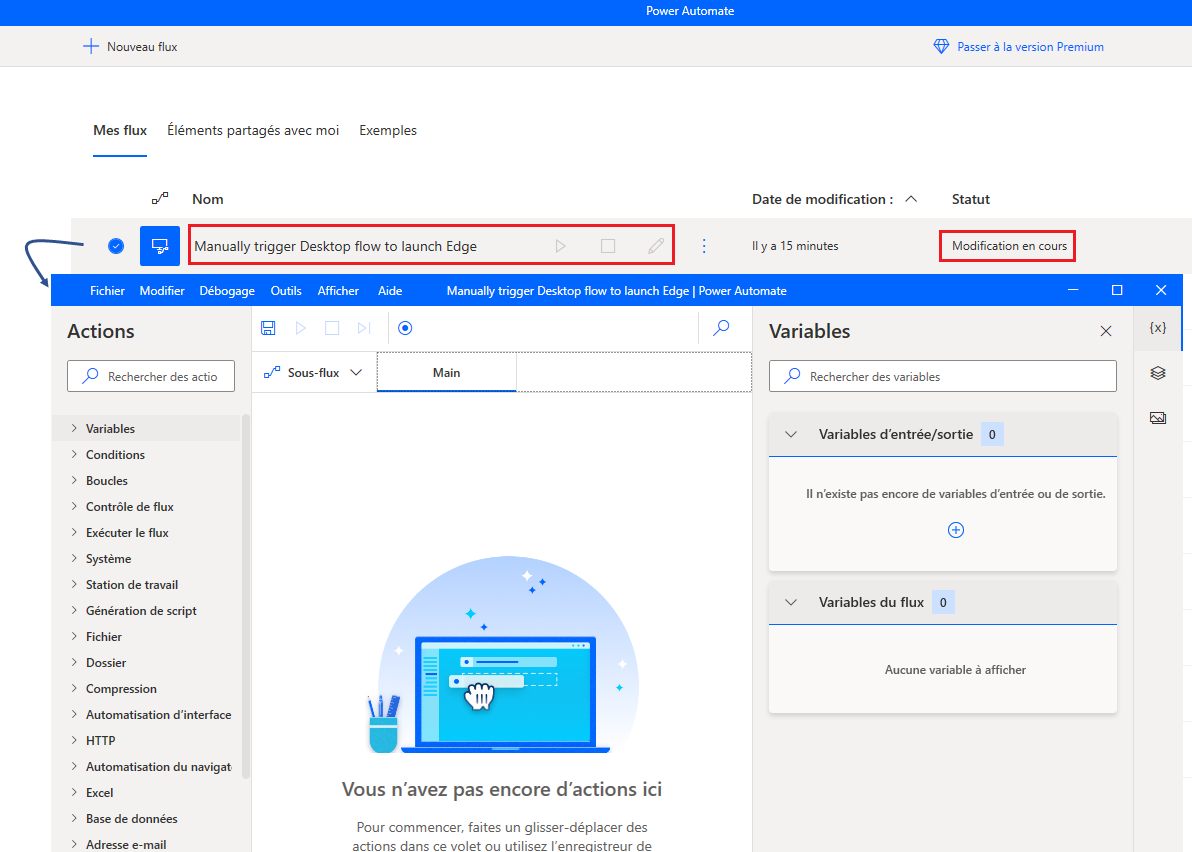
Task: Expand the Boucles actions group
Action: click(74, 480)
